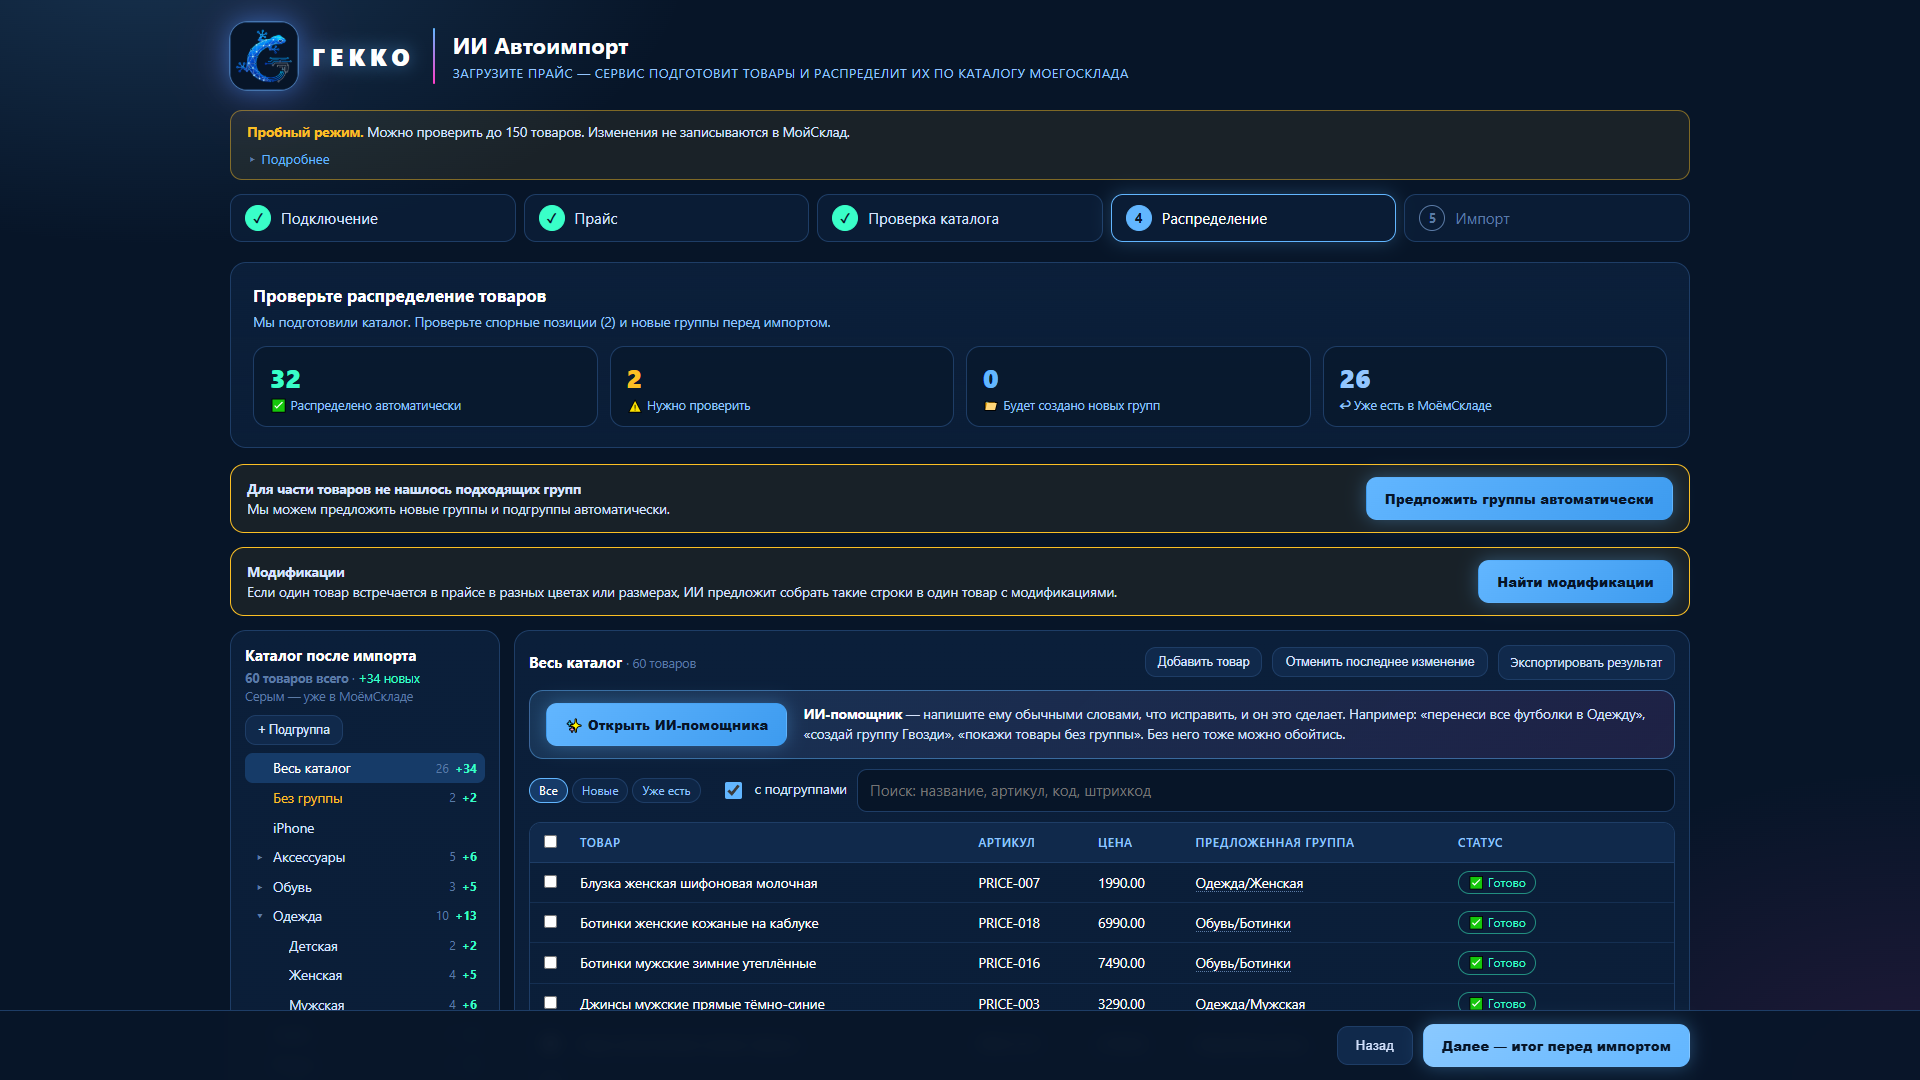
Task: Click the folder icon by Будет создано новых групп
Action: (991, 406)
